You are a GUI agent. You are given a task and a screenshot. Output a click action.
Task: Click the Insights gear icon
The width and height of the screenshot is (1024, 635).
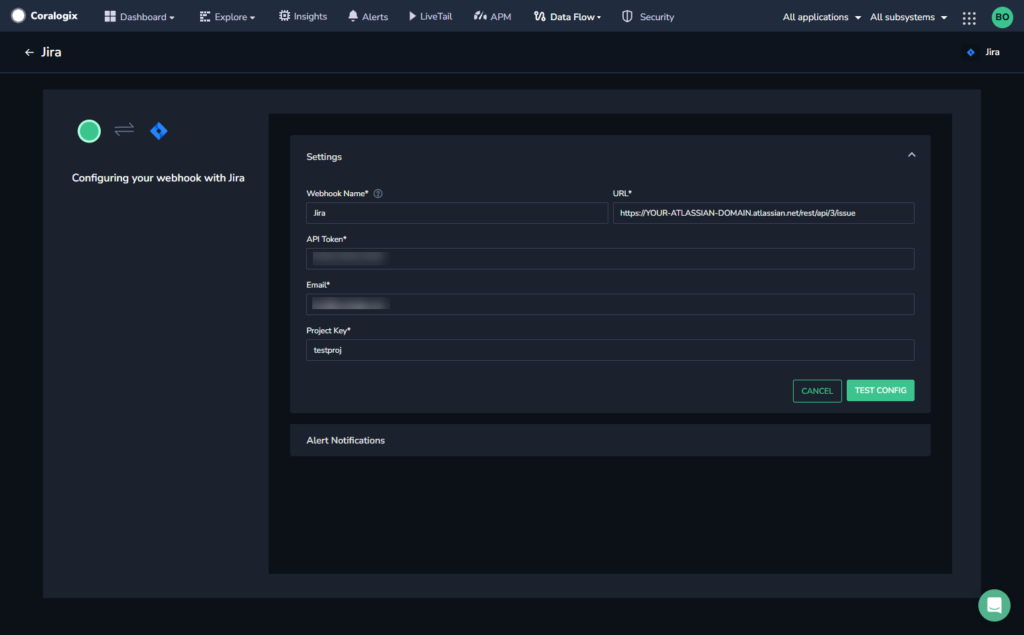284,16
